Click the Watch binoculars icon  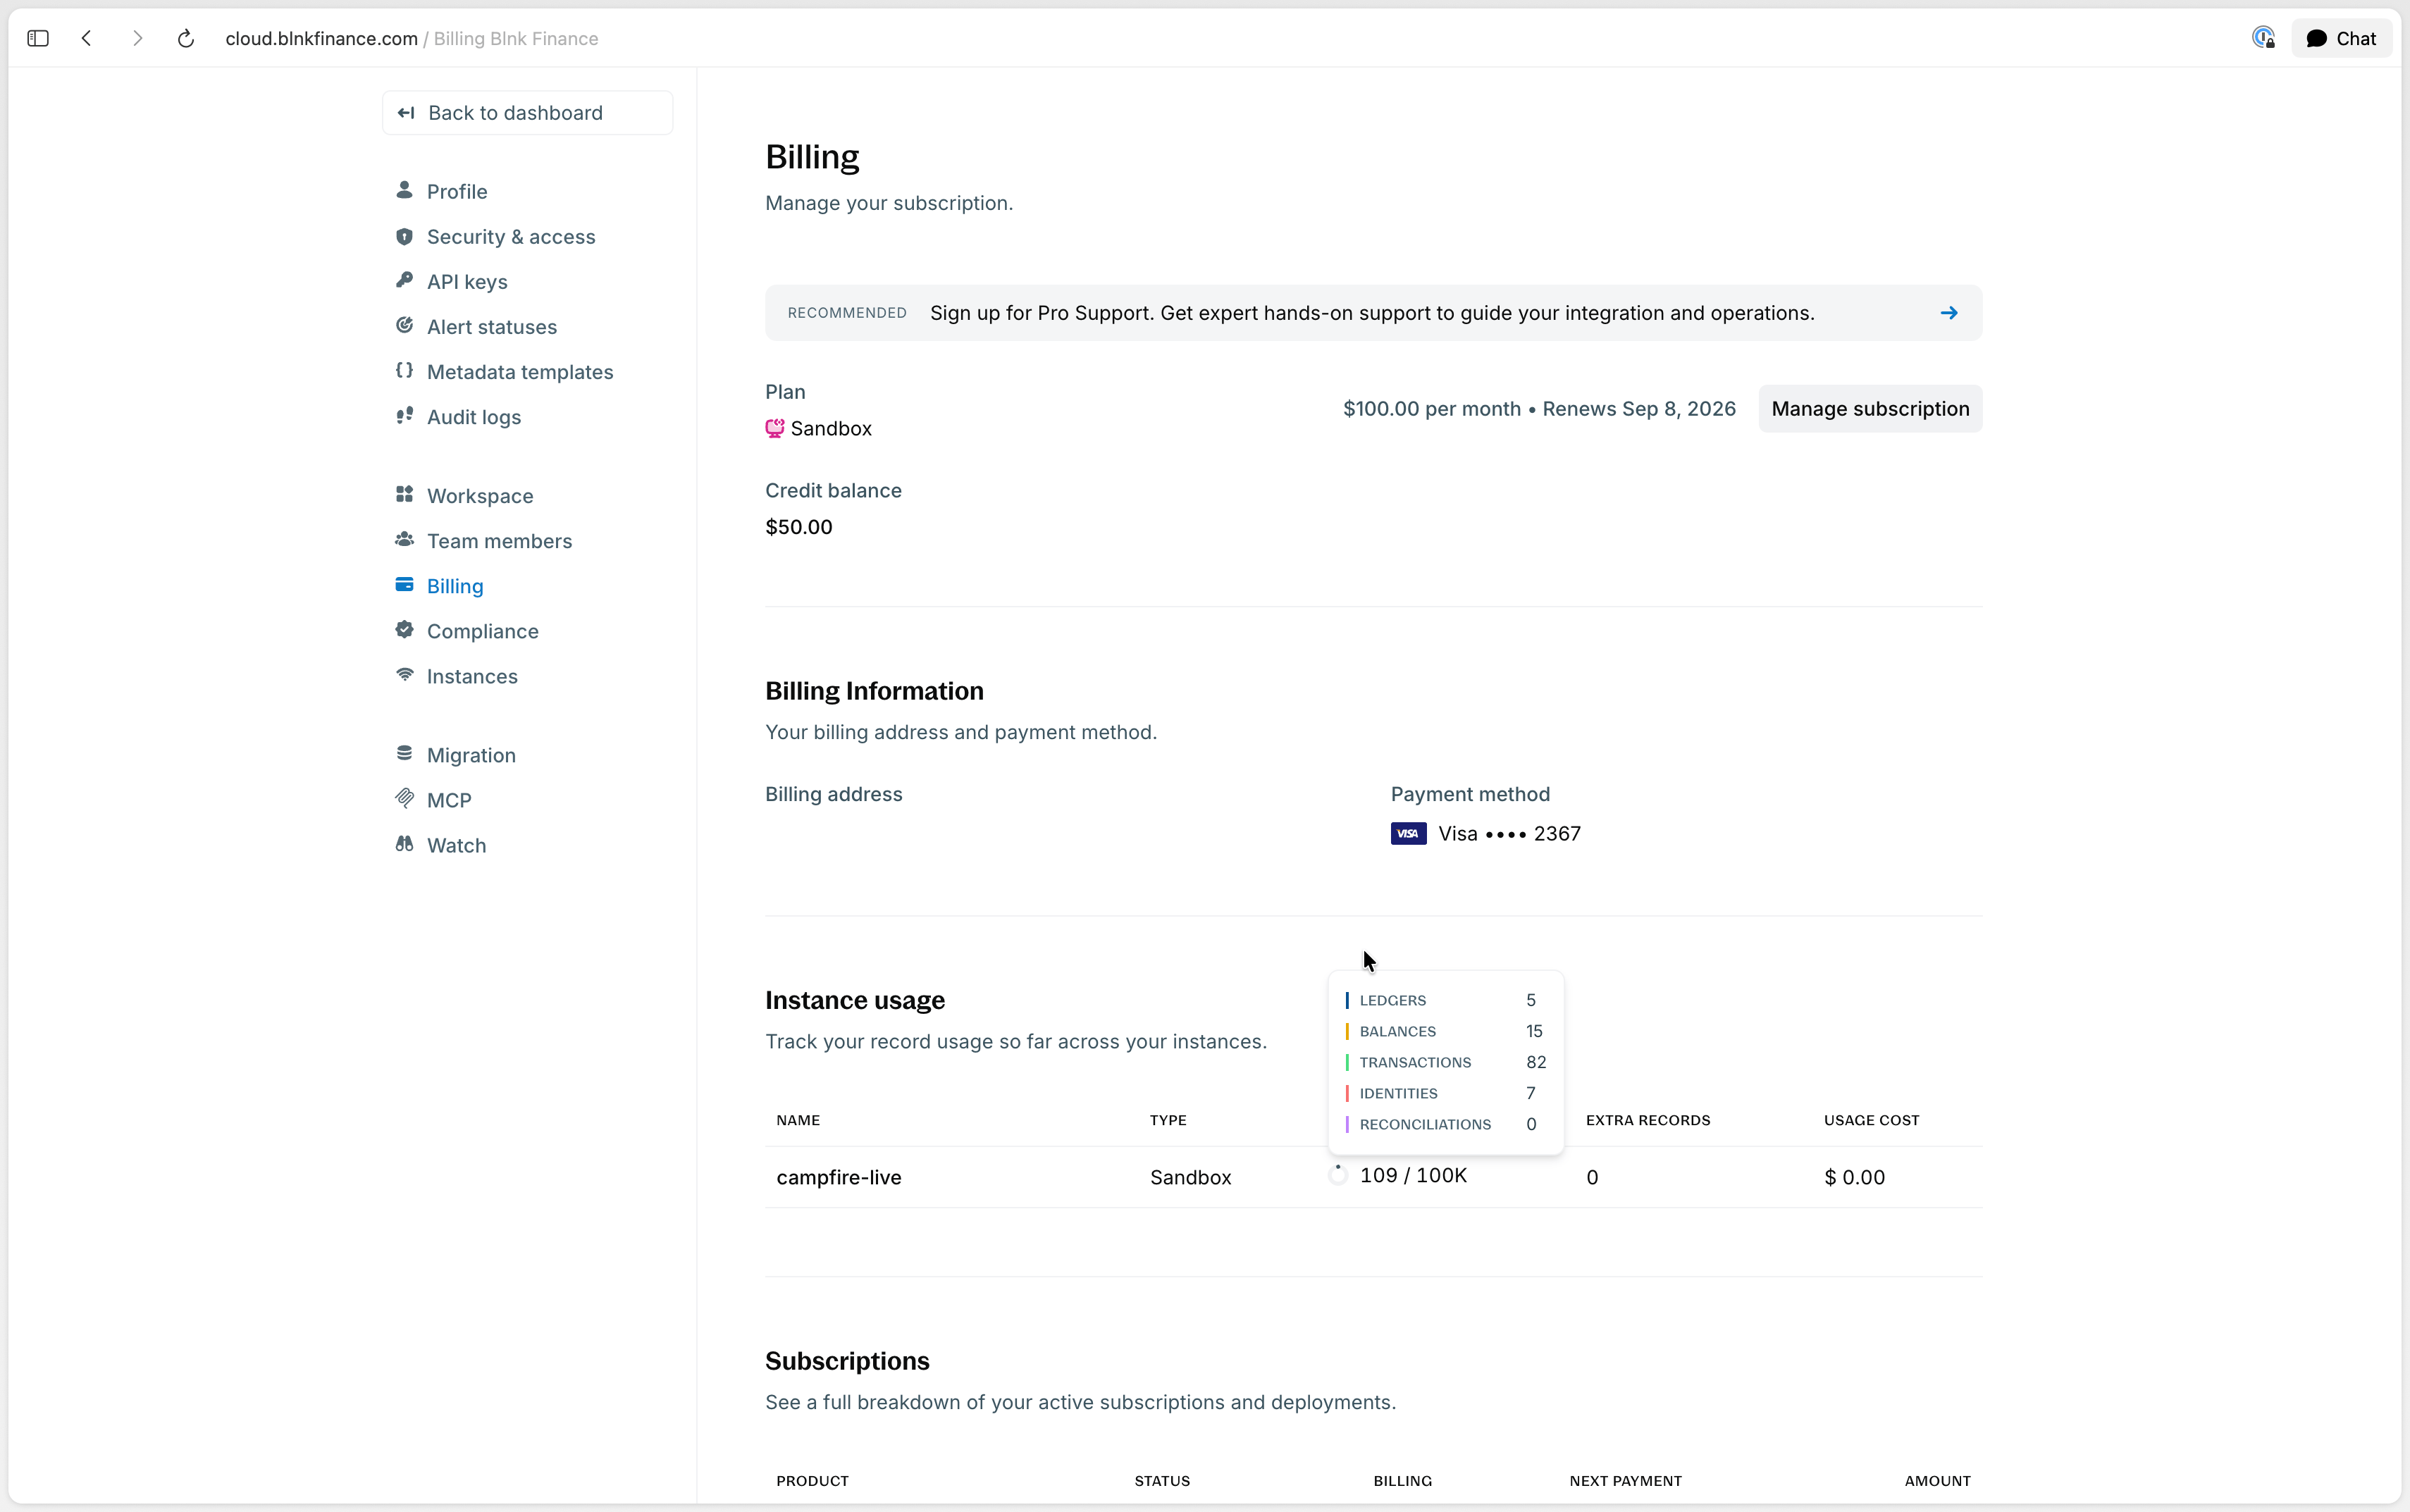[404, 843]
